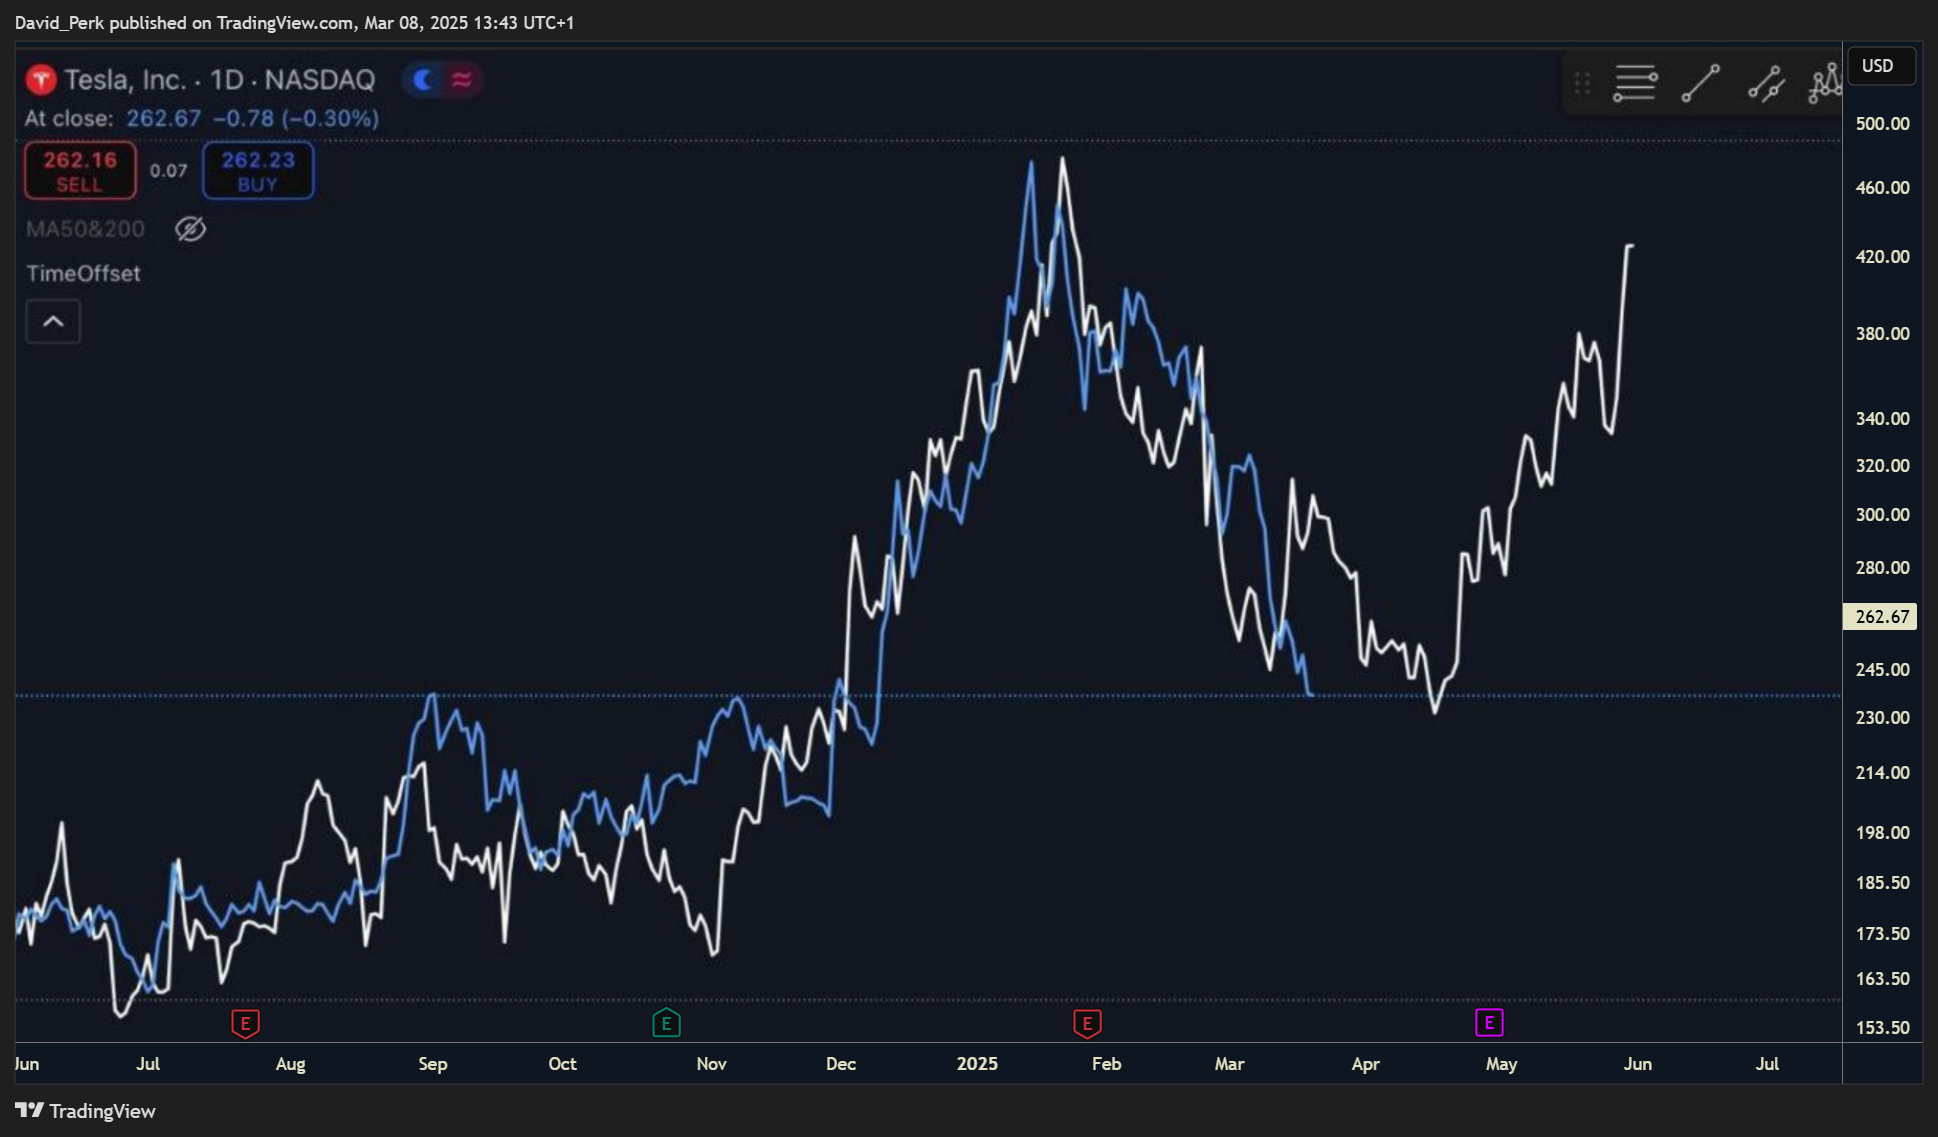Screen dimensions: 1938x1137
Task: Click the 198.00 price axis label
Action: pyautogui.click(x=1882, y=832)
